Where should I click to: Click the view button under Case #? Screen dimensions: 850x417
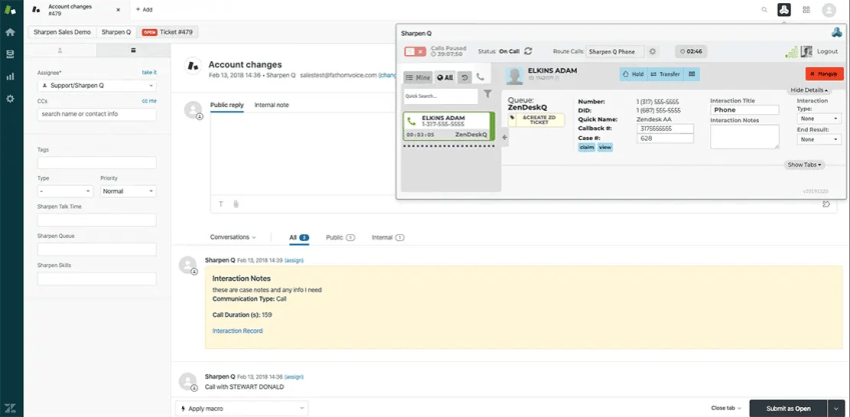(605, 147)
